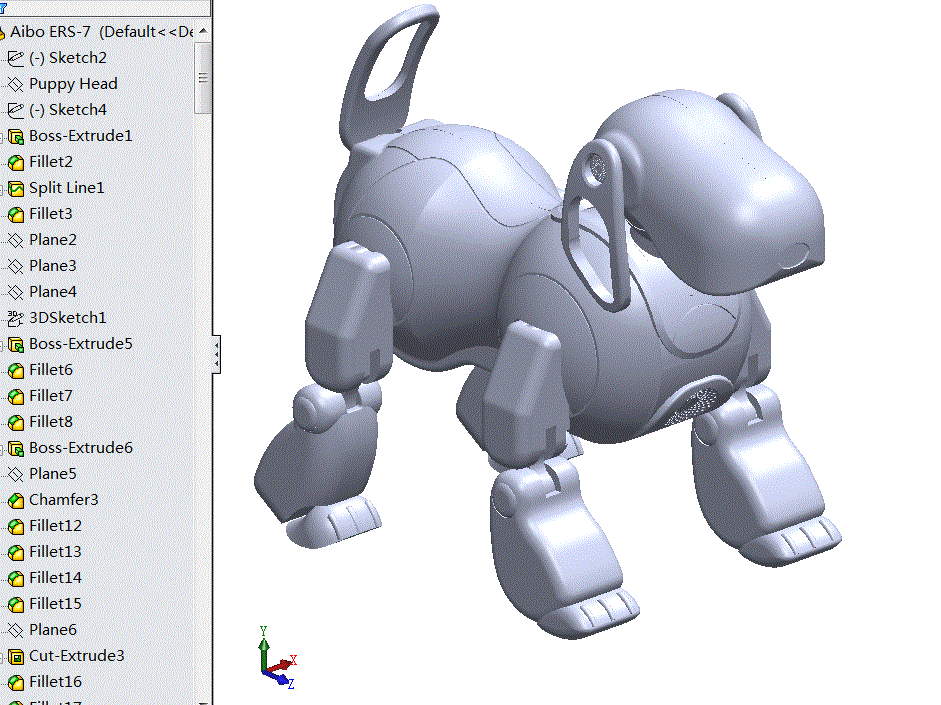Click the Plane2 reference plane icon
941x705 pixels.
[16, 240]
